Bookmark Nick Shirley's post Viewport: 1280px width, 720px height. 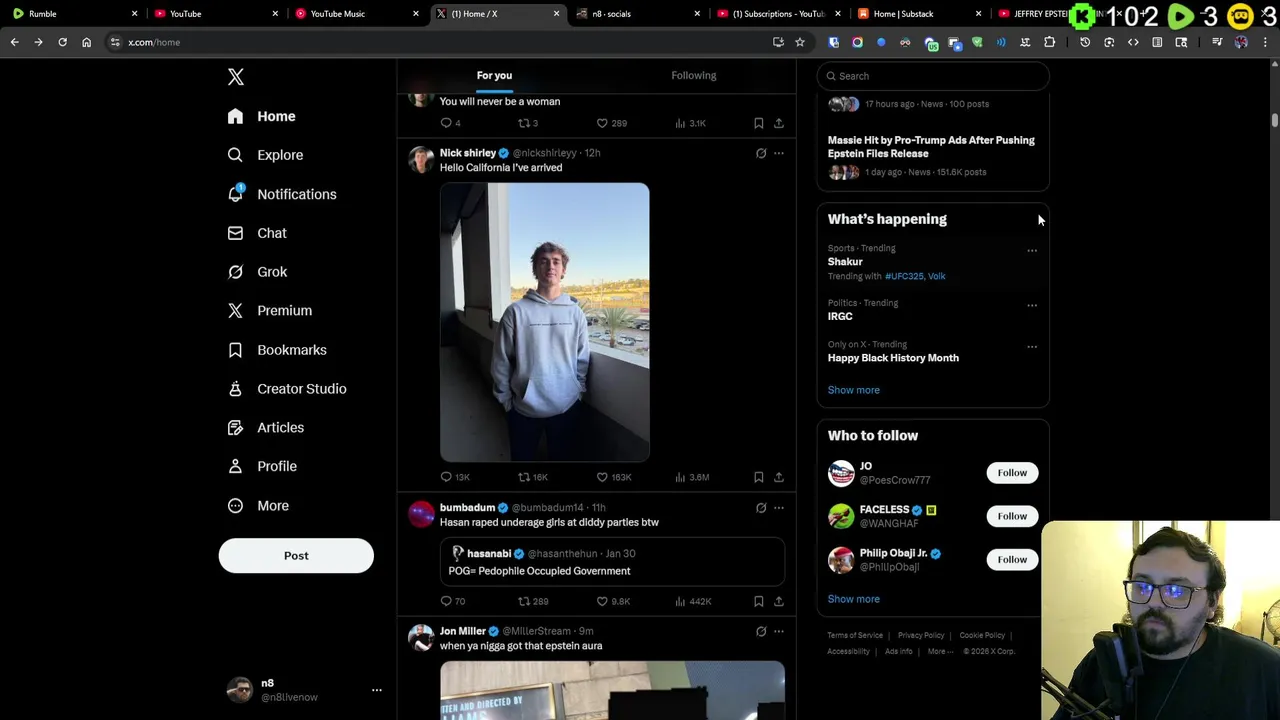click(759, 478)
